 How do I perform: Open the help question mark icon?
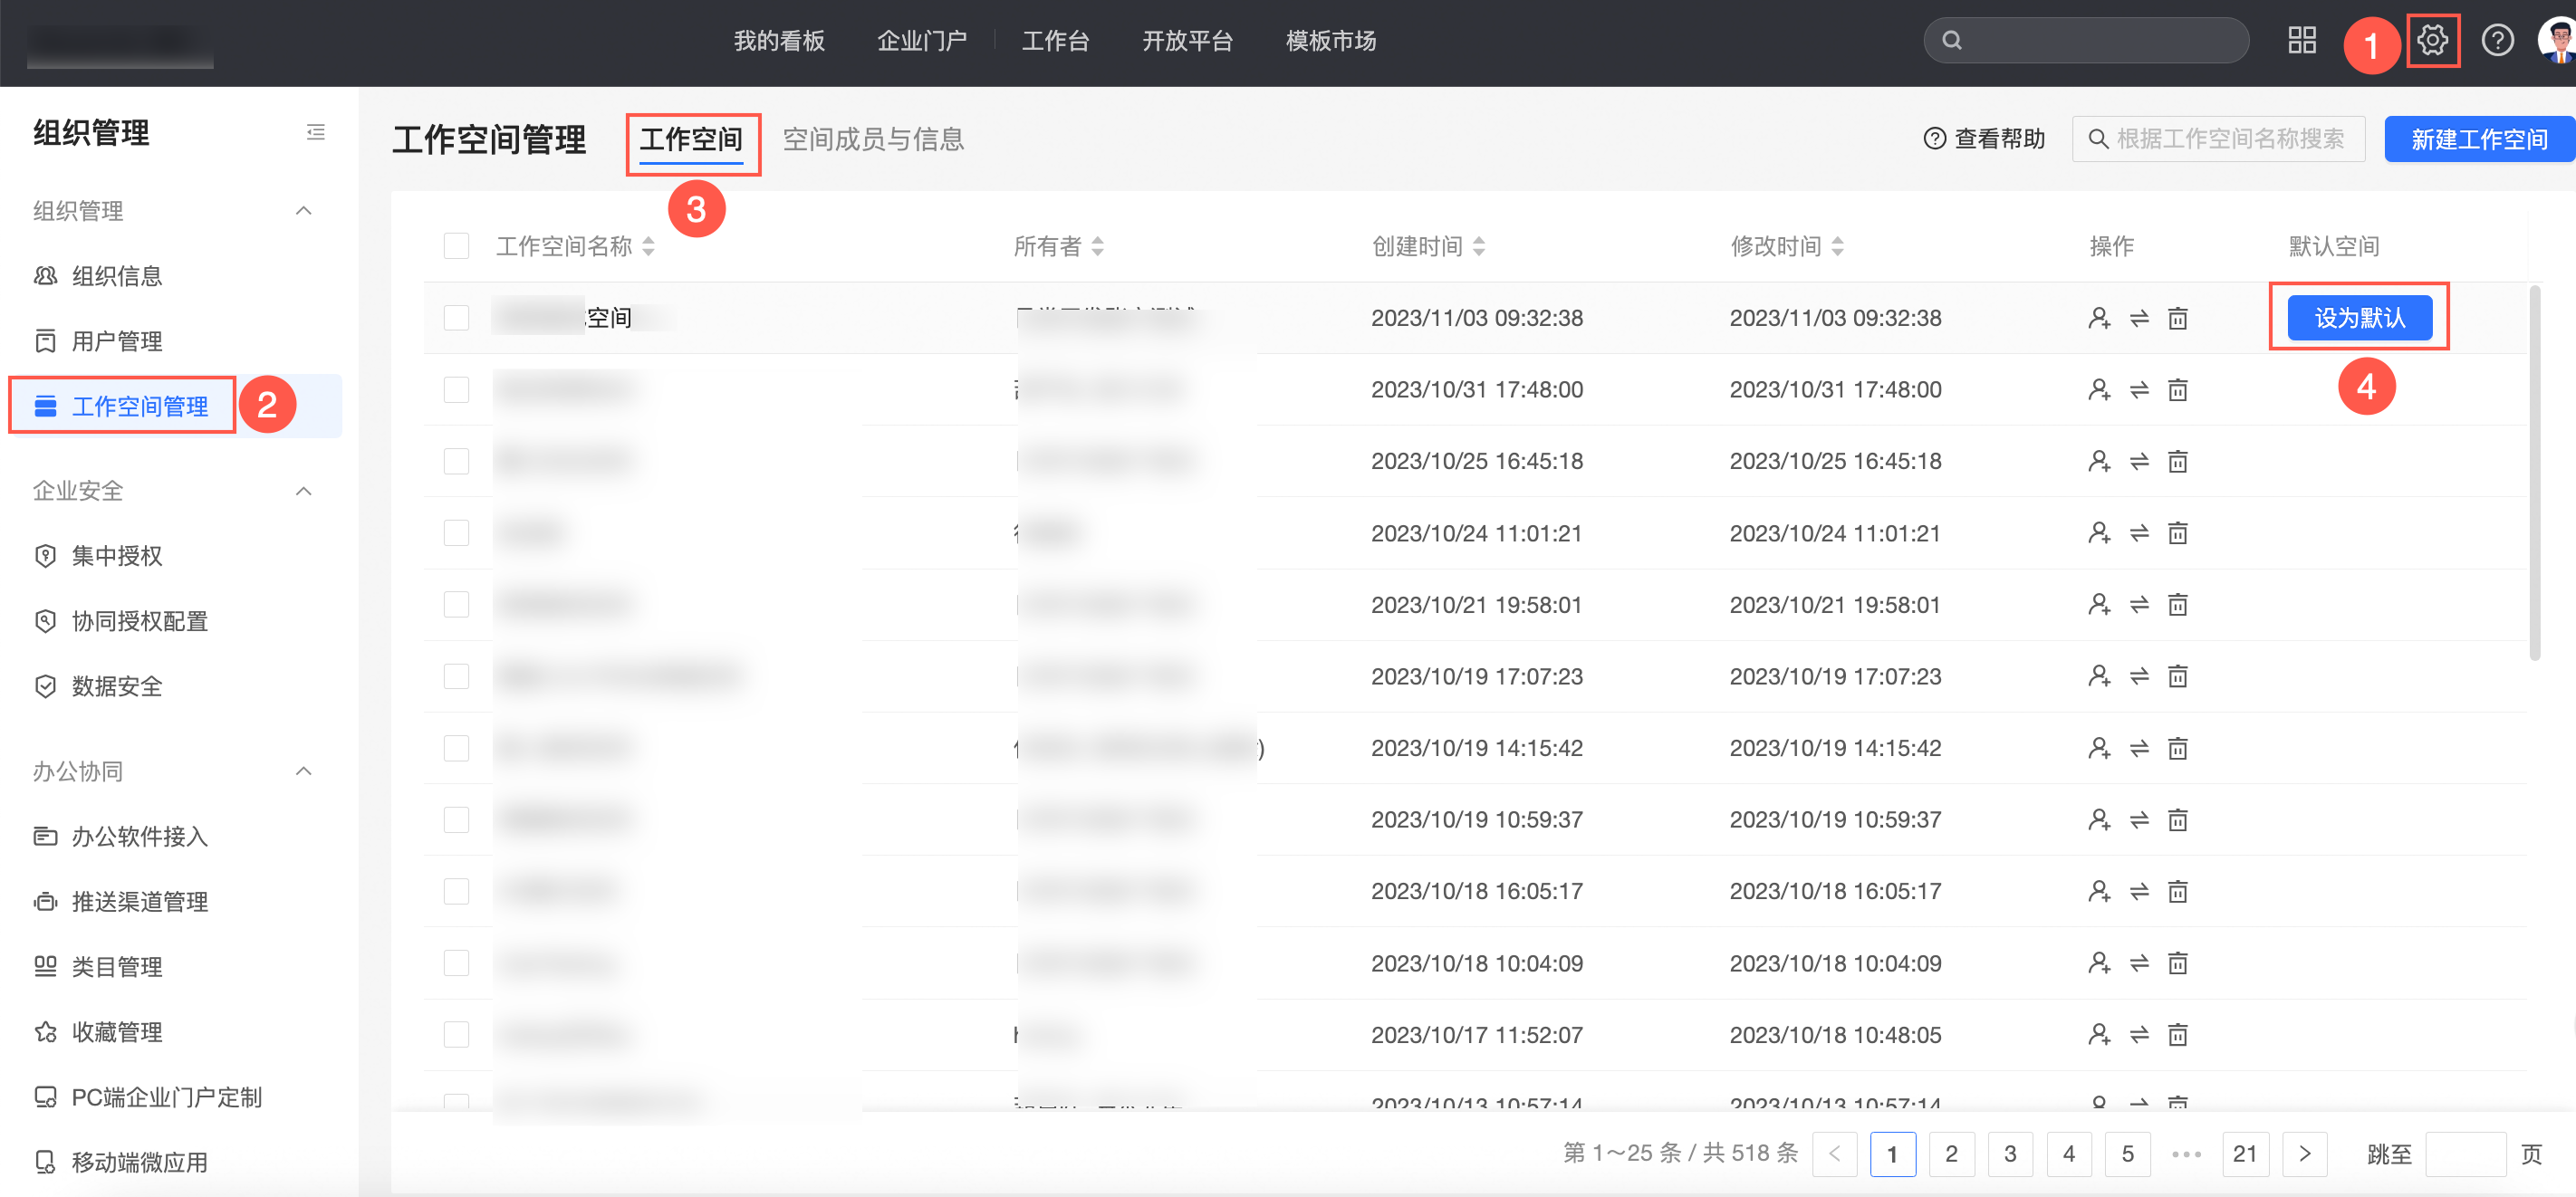tap(2497, 41)
